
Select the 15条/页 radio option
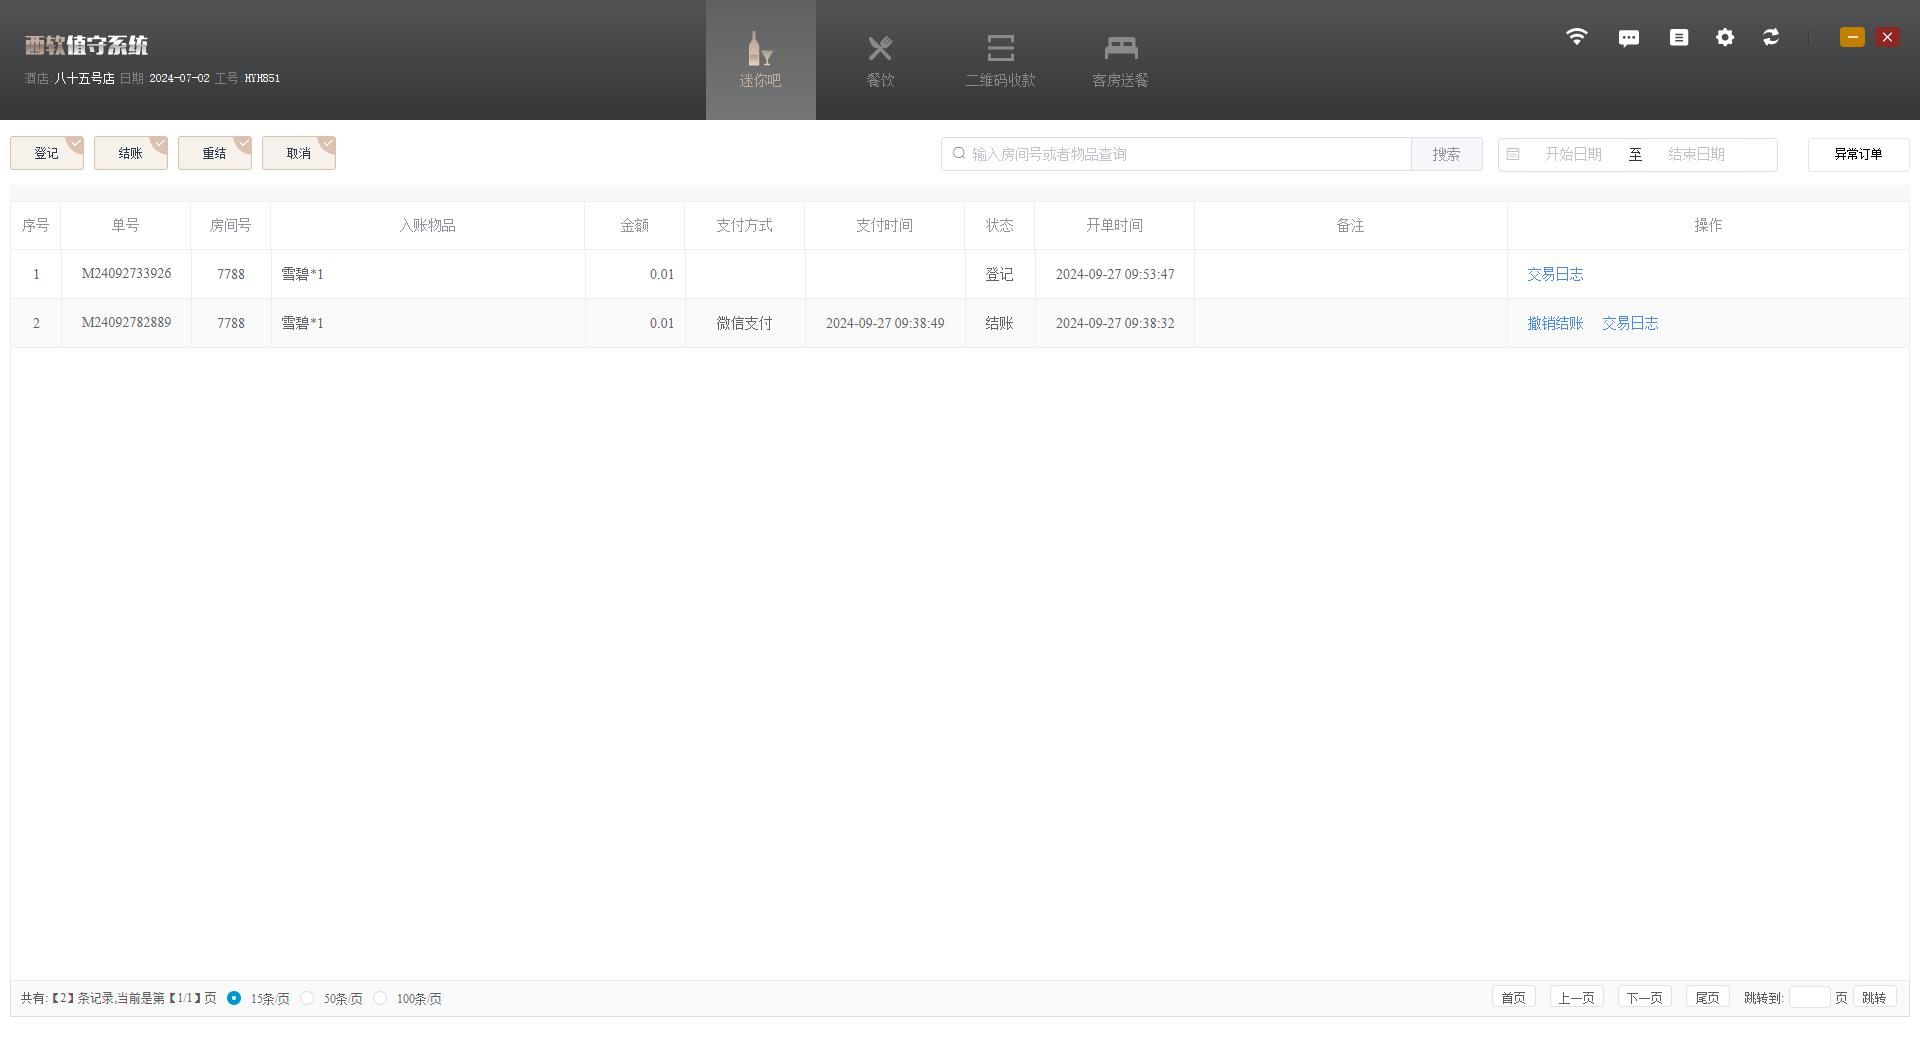click(234, 998)
